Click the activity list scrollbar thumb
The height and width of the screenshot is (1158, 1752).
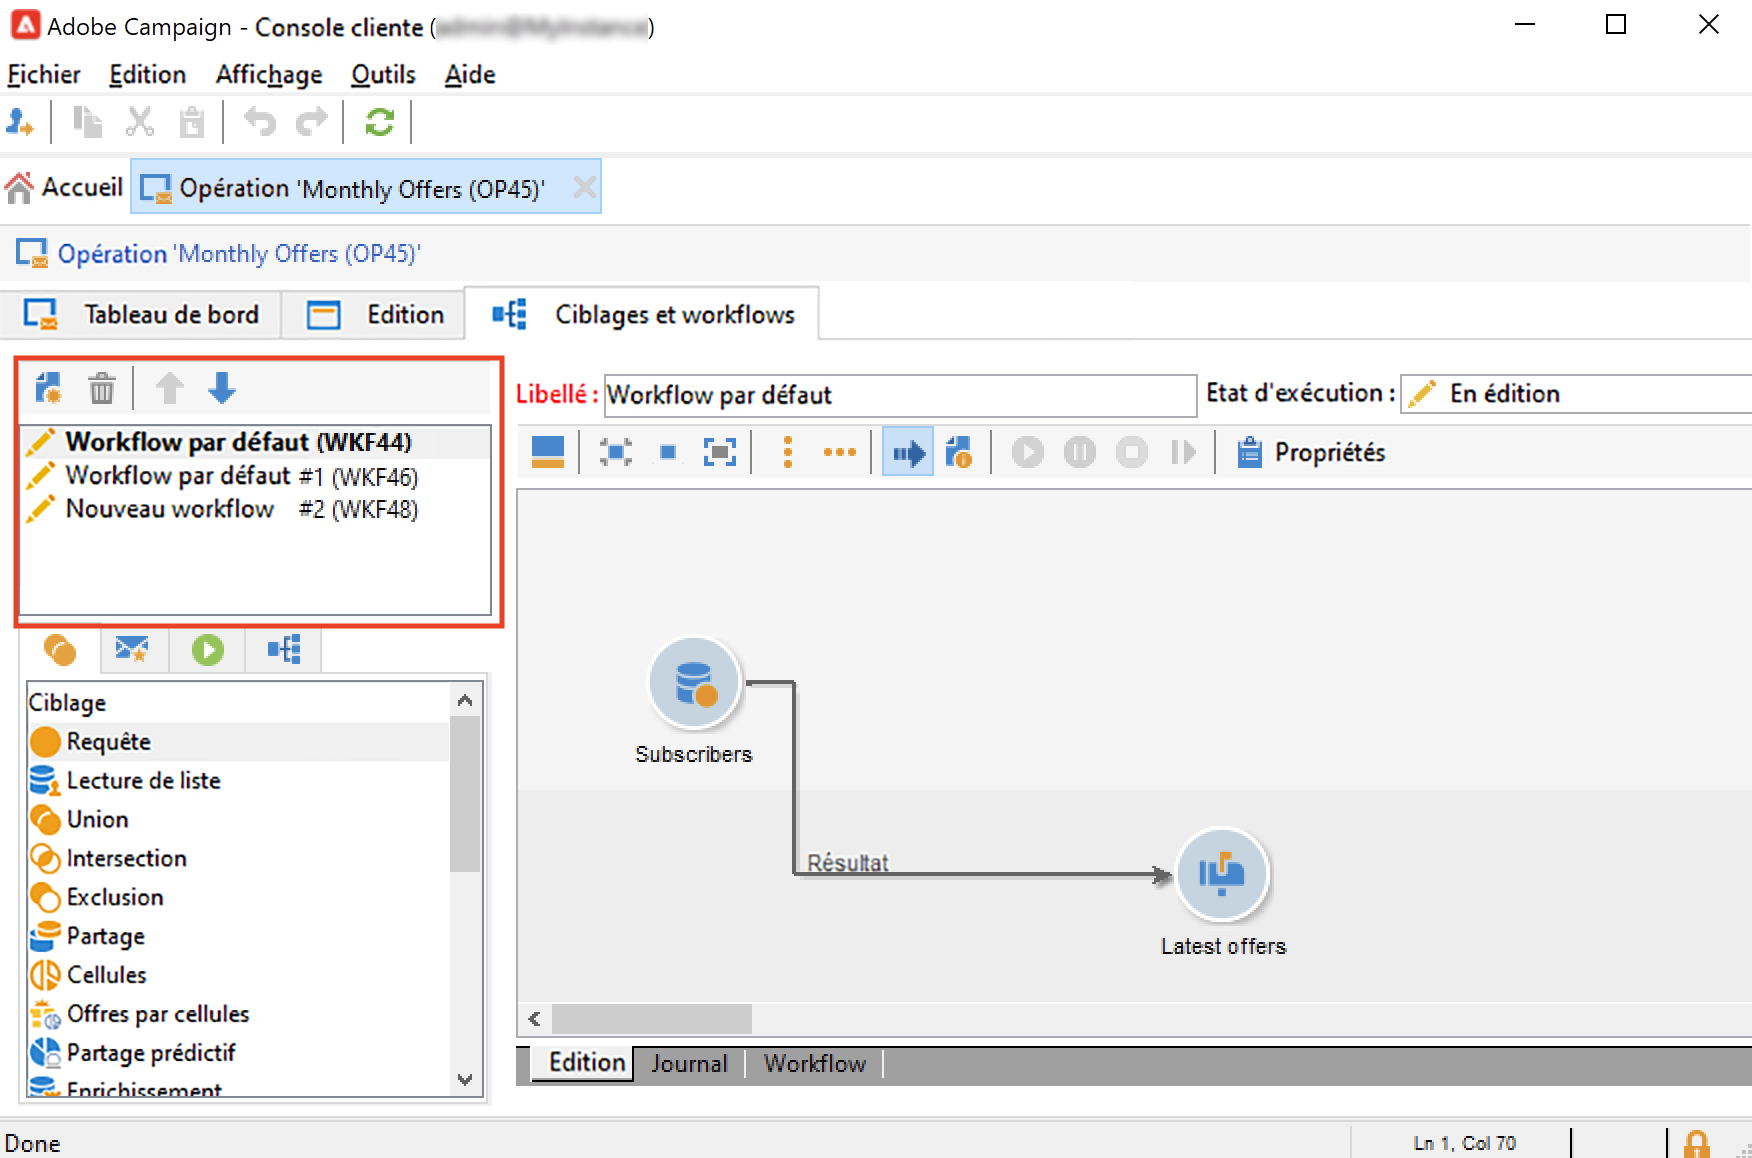[465, 794]
